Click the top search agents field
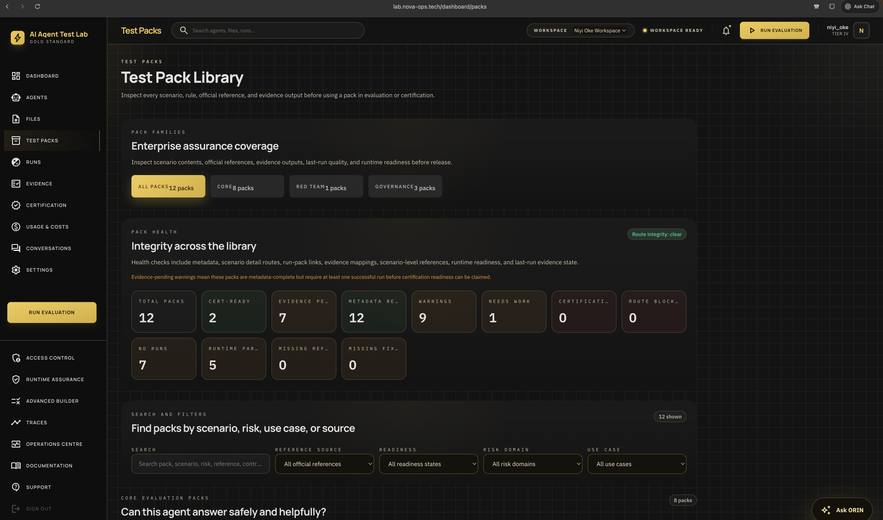The image size is (883, 520). point(268,30)
